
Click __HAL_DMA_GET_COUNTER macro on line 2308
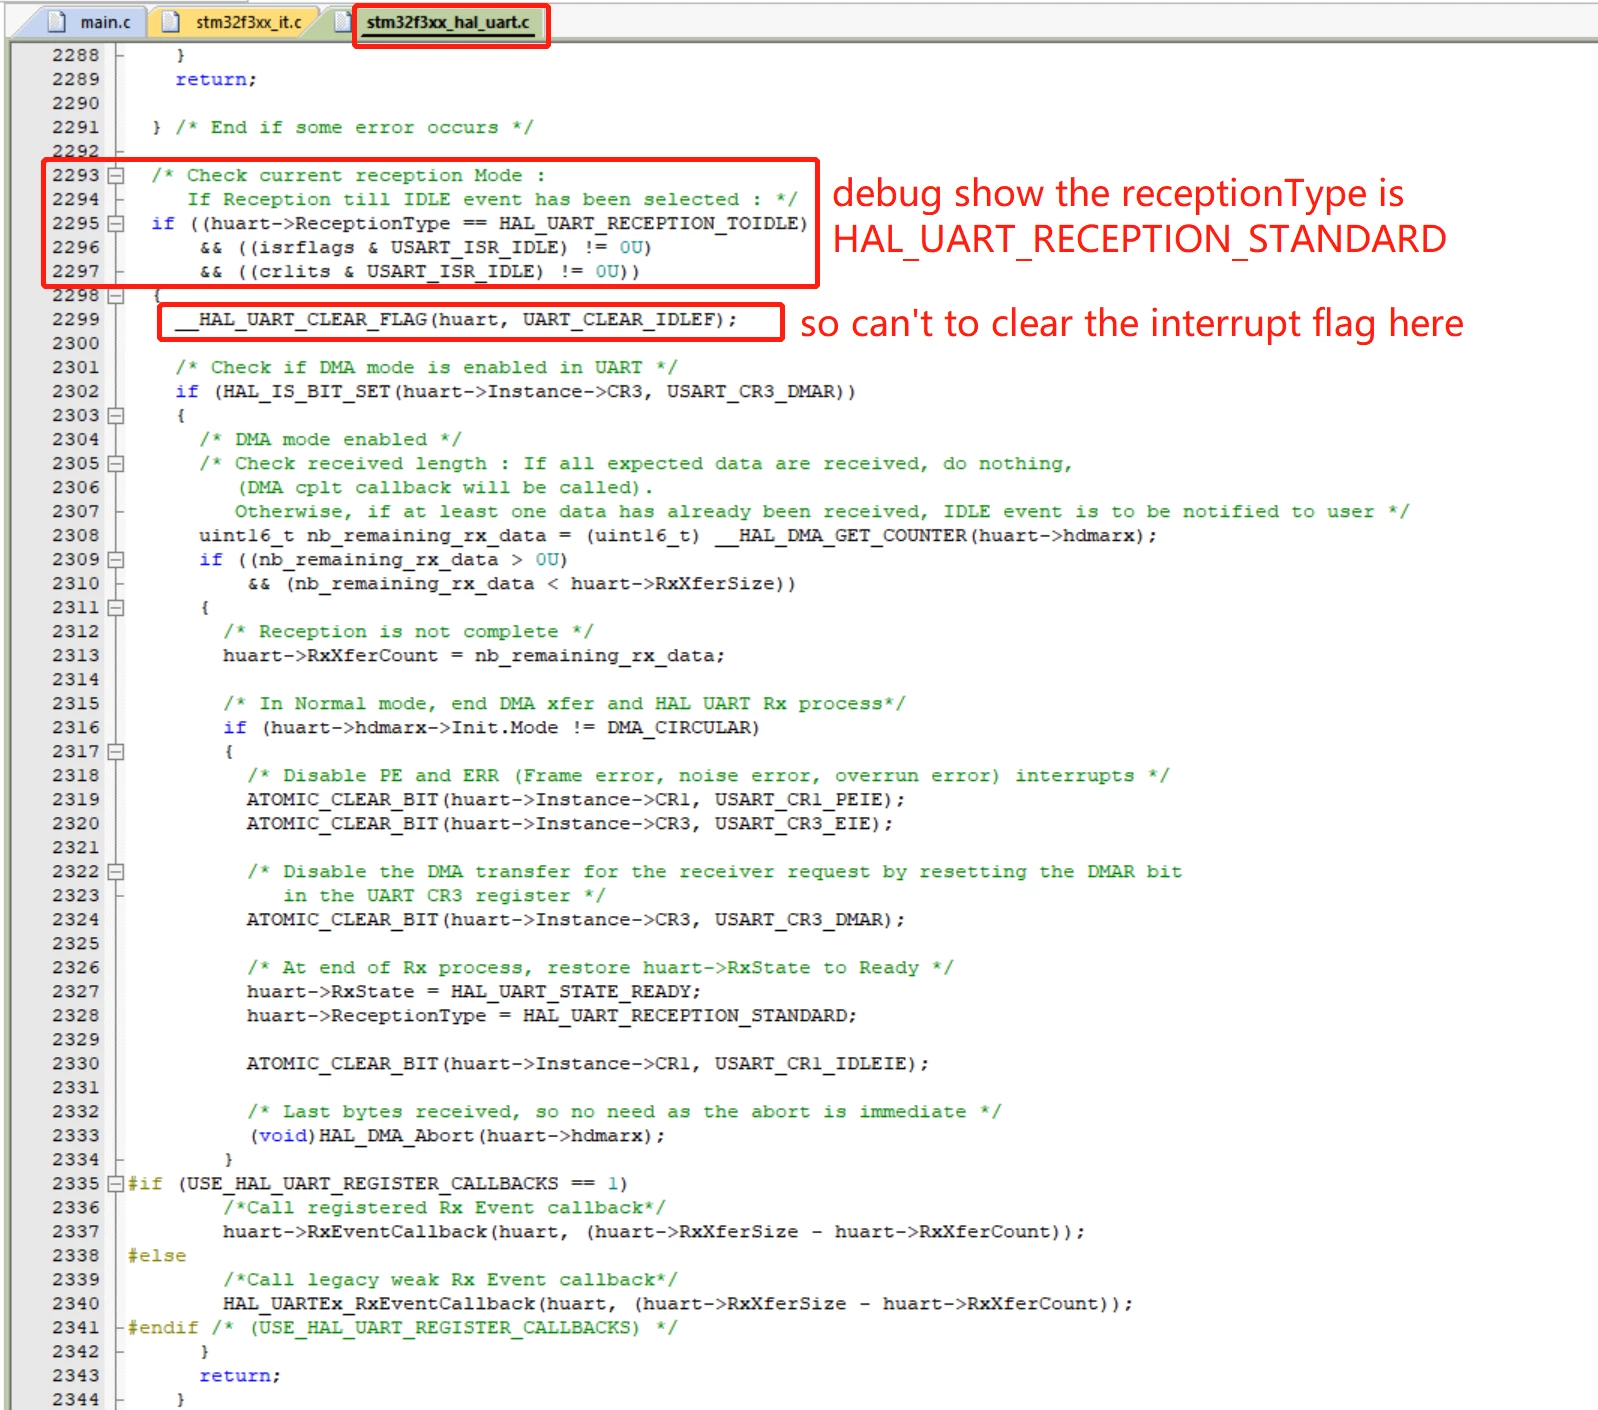[x=841, y=536]
